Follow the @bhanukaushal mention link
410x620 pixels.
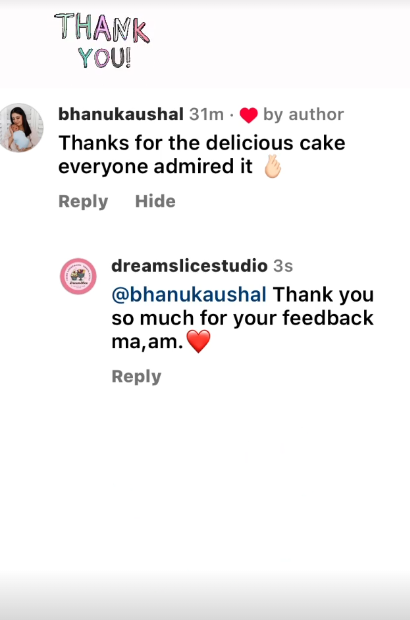tap(189, 295)
